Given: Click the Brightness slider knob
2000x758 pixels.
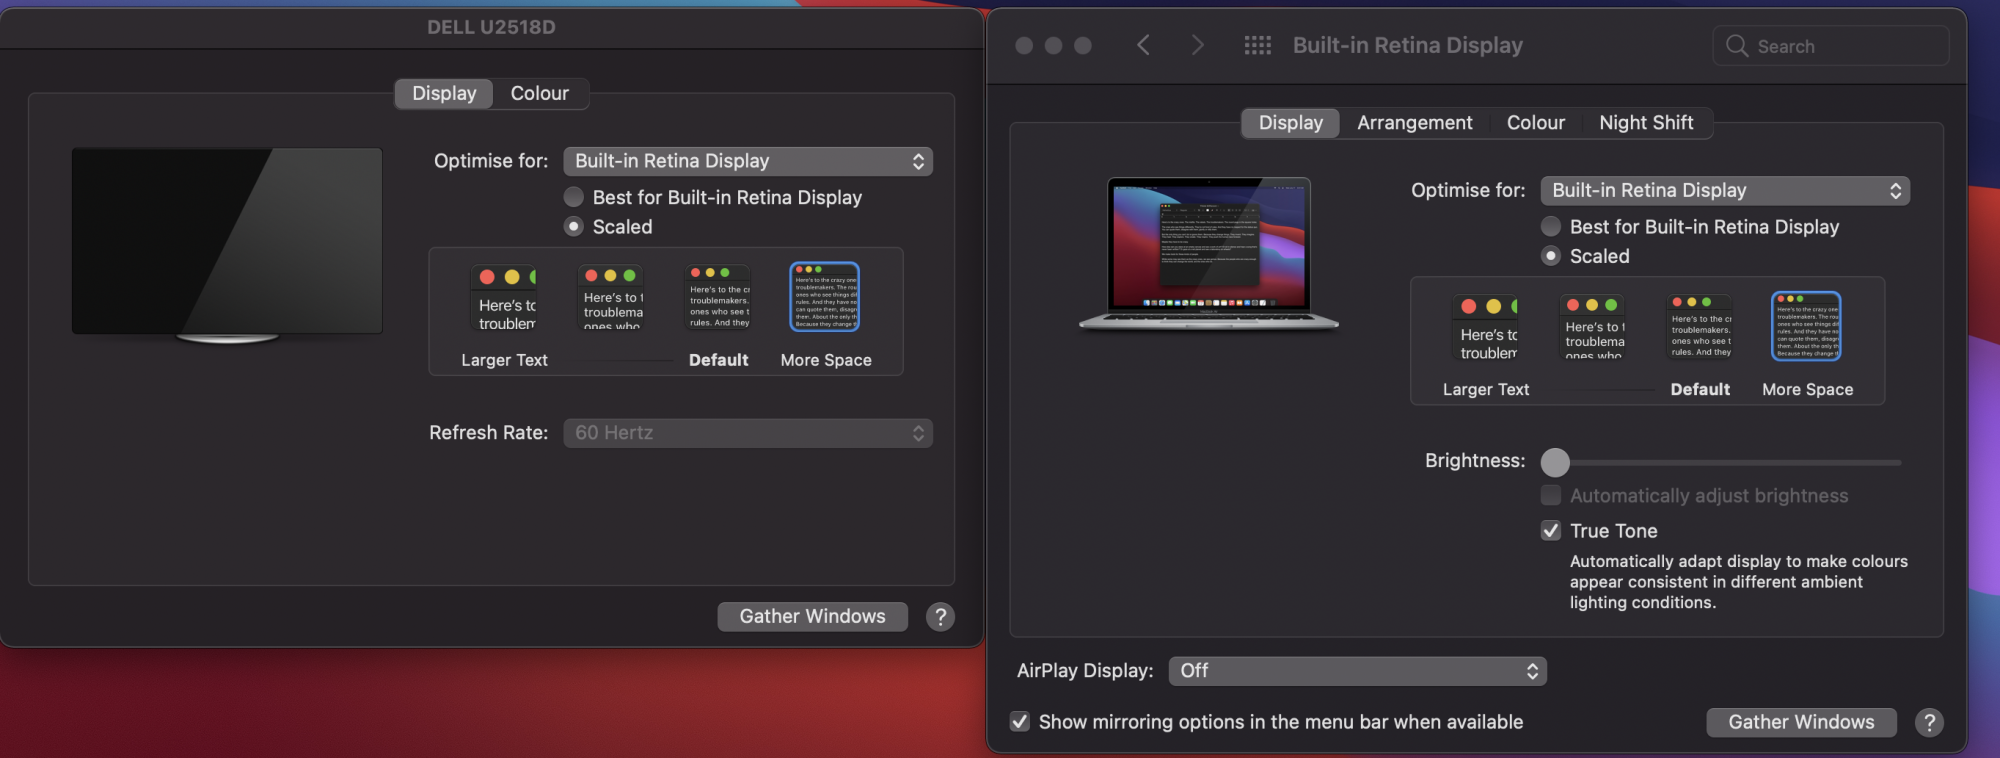Looking at the screenshot, I should click(x=1555, y=462).
